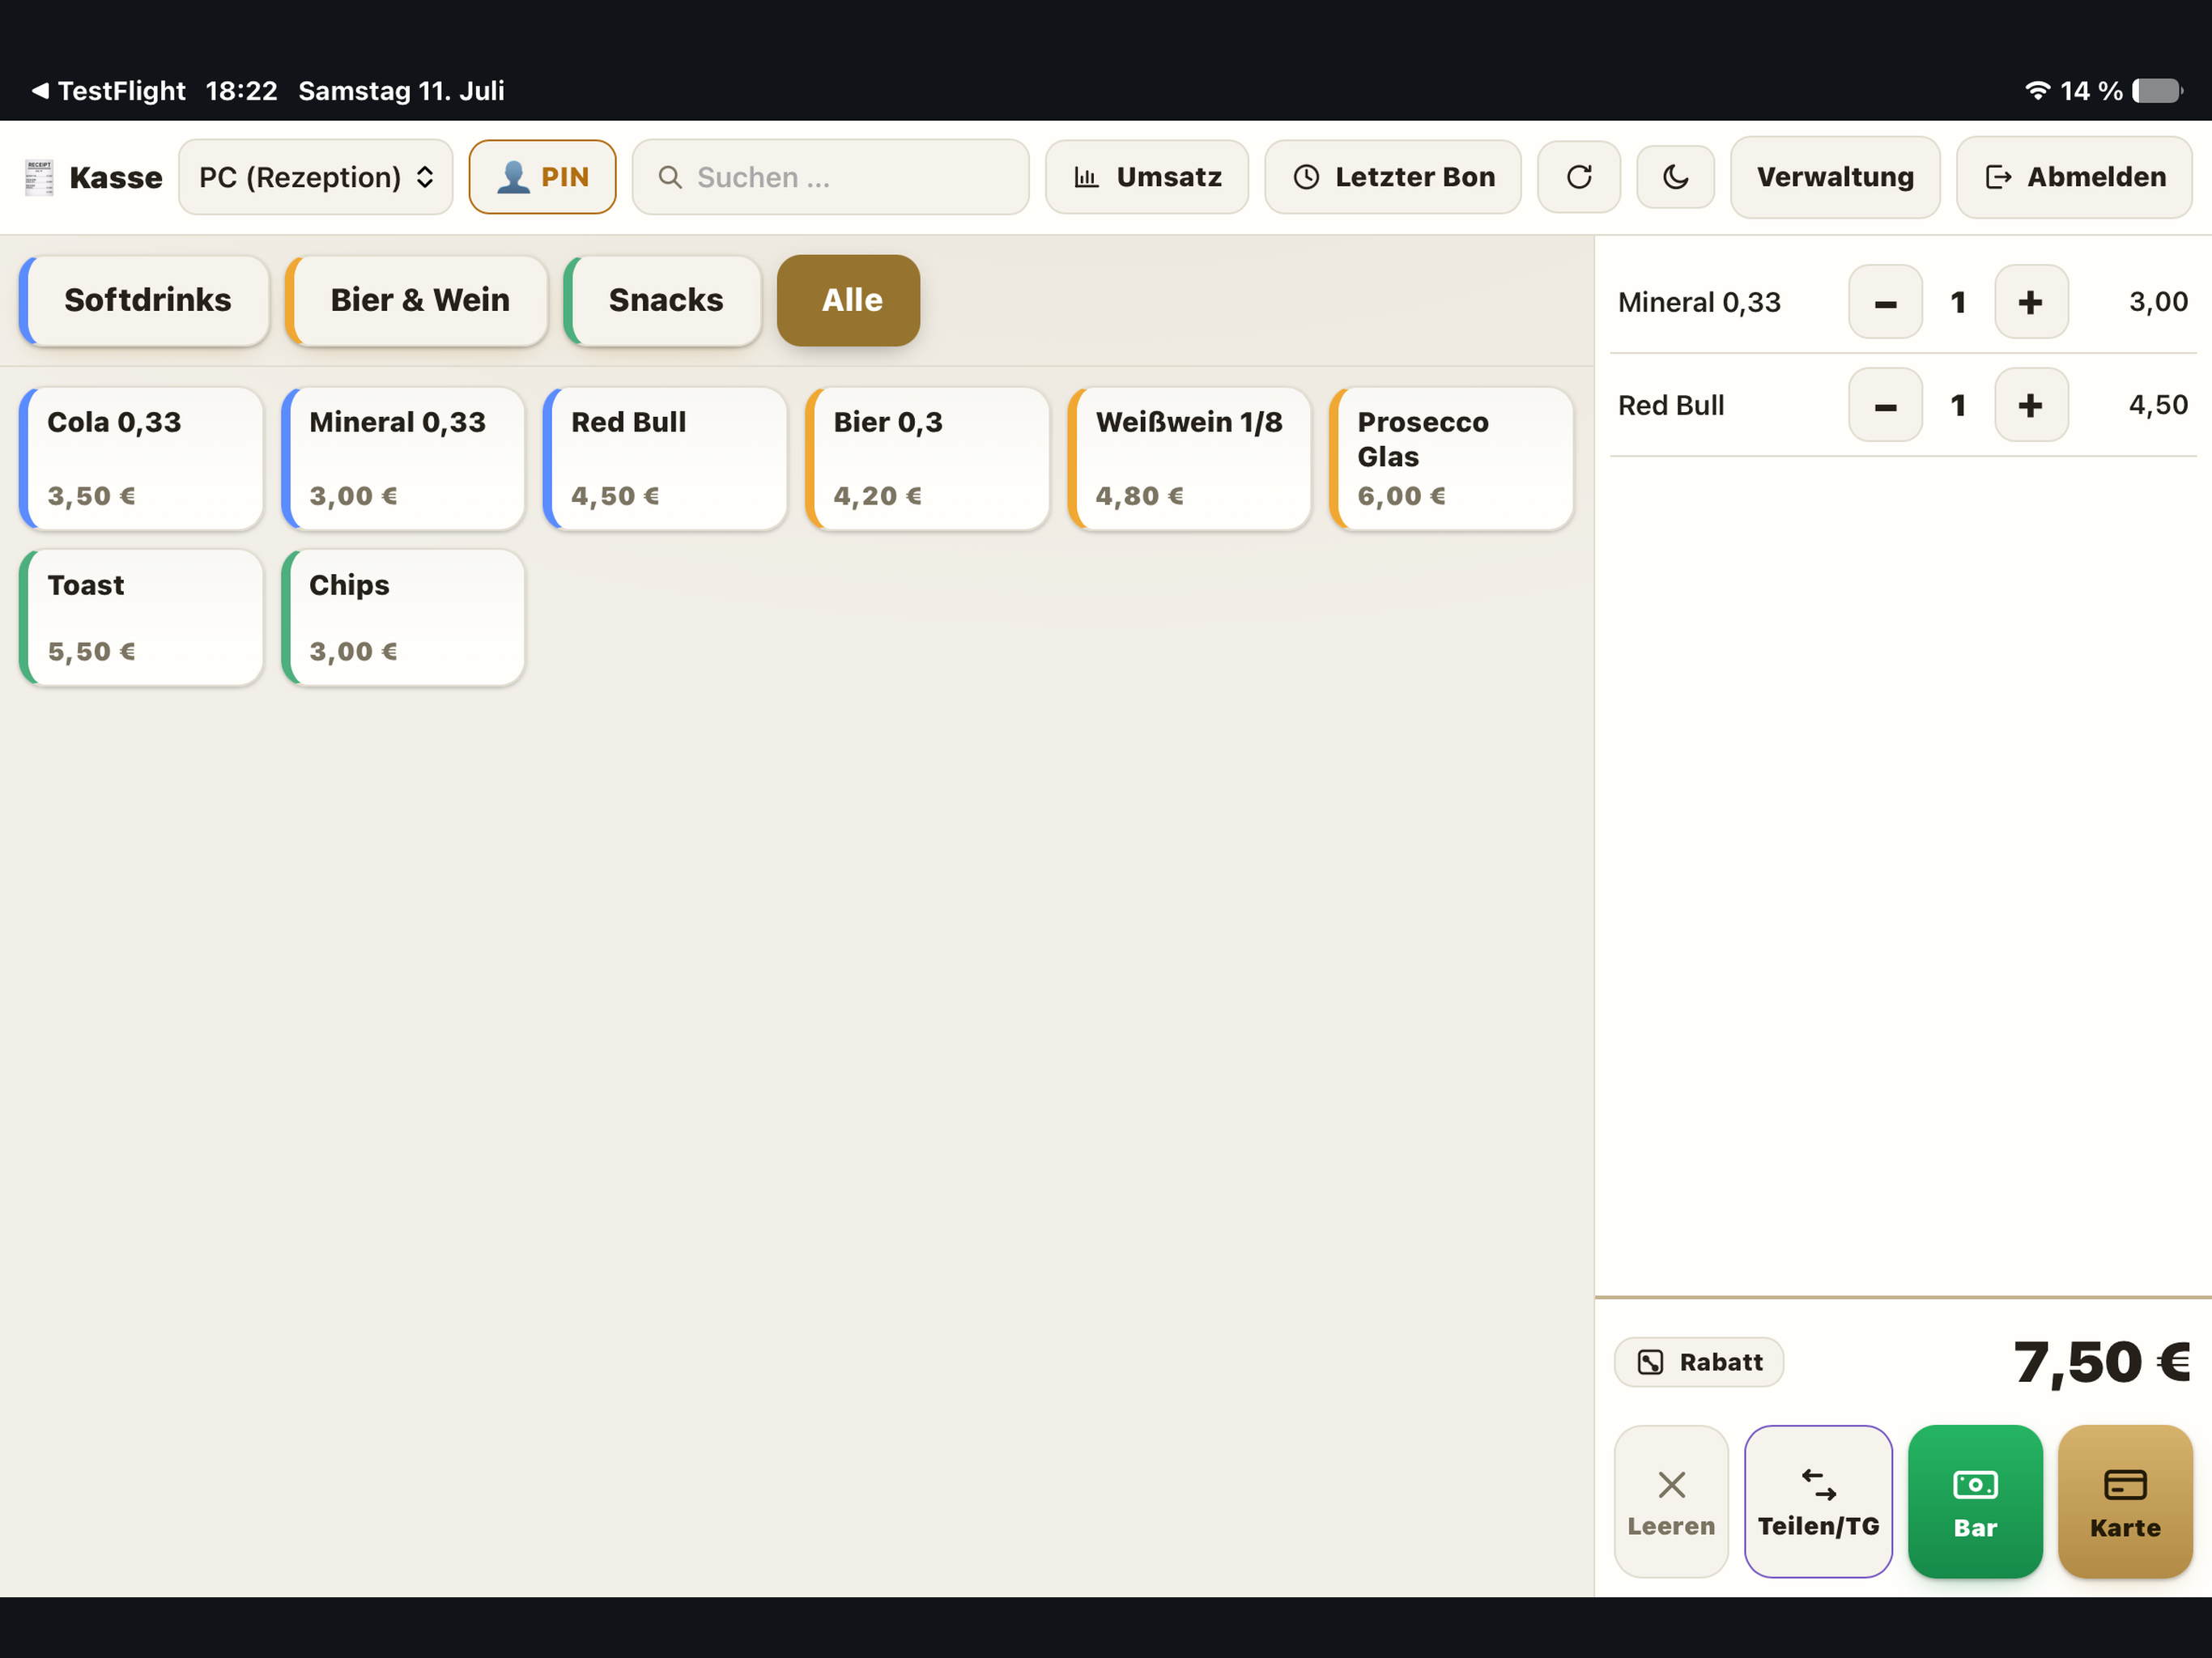Viewport: 2212px width, 1658px height.
Task: Return to TestFlight via back arrow
Action: tap(108, 91)
